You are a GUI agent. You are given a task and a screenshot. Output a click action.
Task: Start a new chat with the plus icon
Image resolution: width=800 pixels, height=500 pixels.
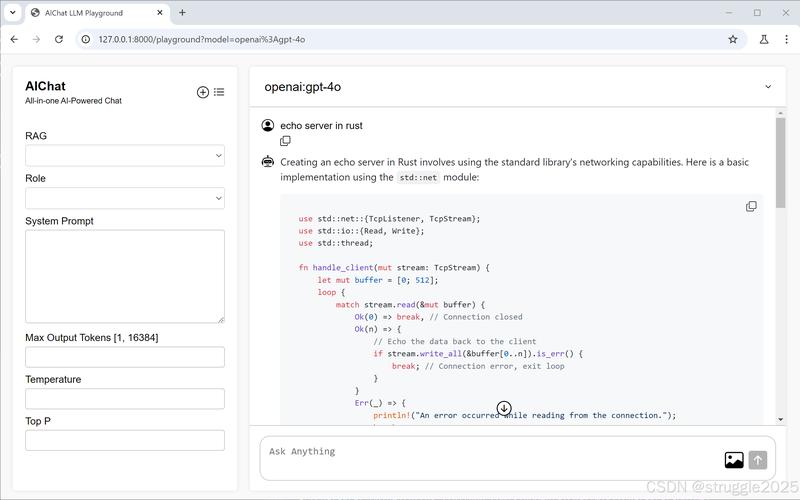[203, 92]
